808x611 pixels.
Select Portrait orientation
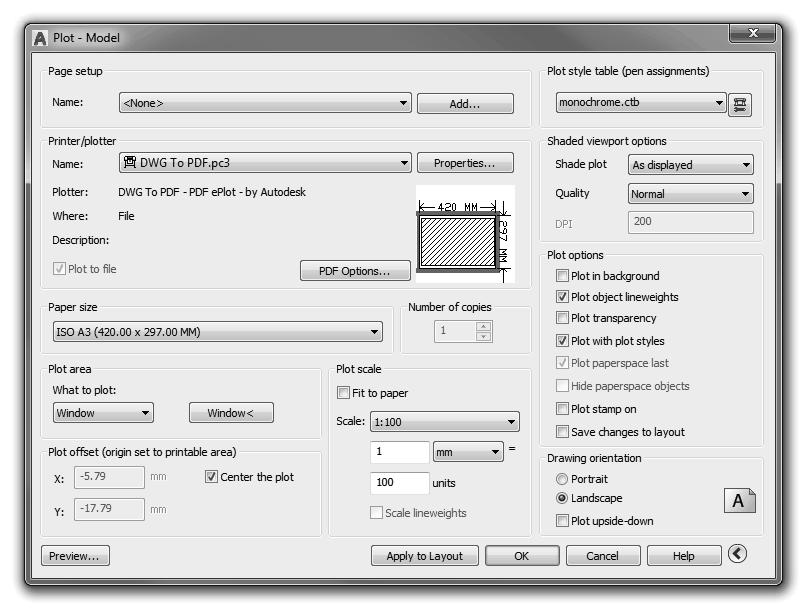click(x=562, y=479)
